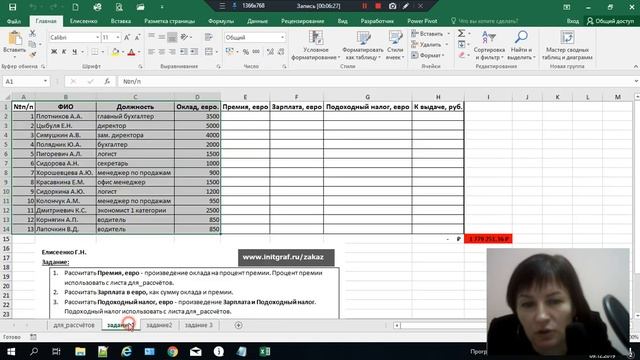Open the Calibri font name dropdown
Viewport: 640px width, 360px height.
(98, 37)
